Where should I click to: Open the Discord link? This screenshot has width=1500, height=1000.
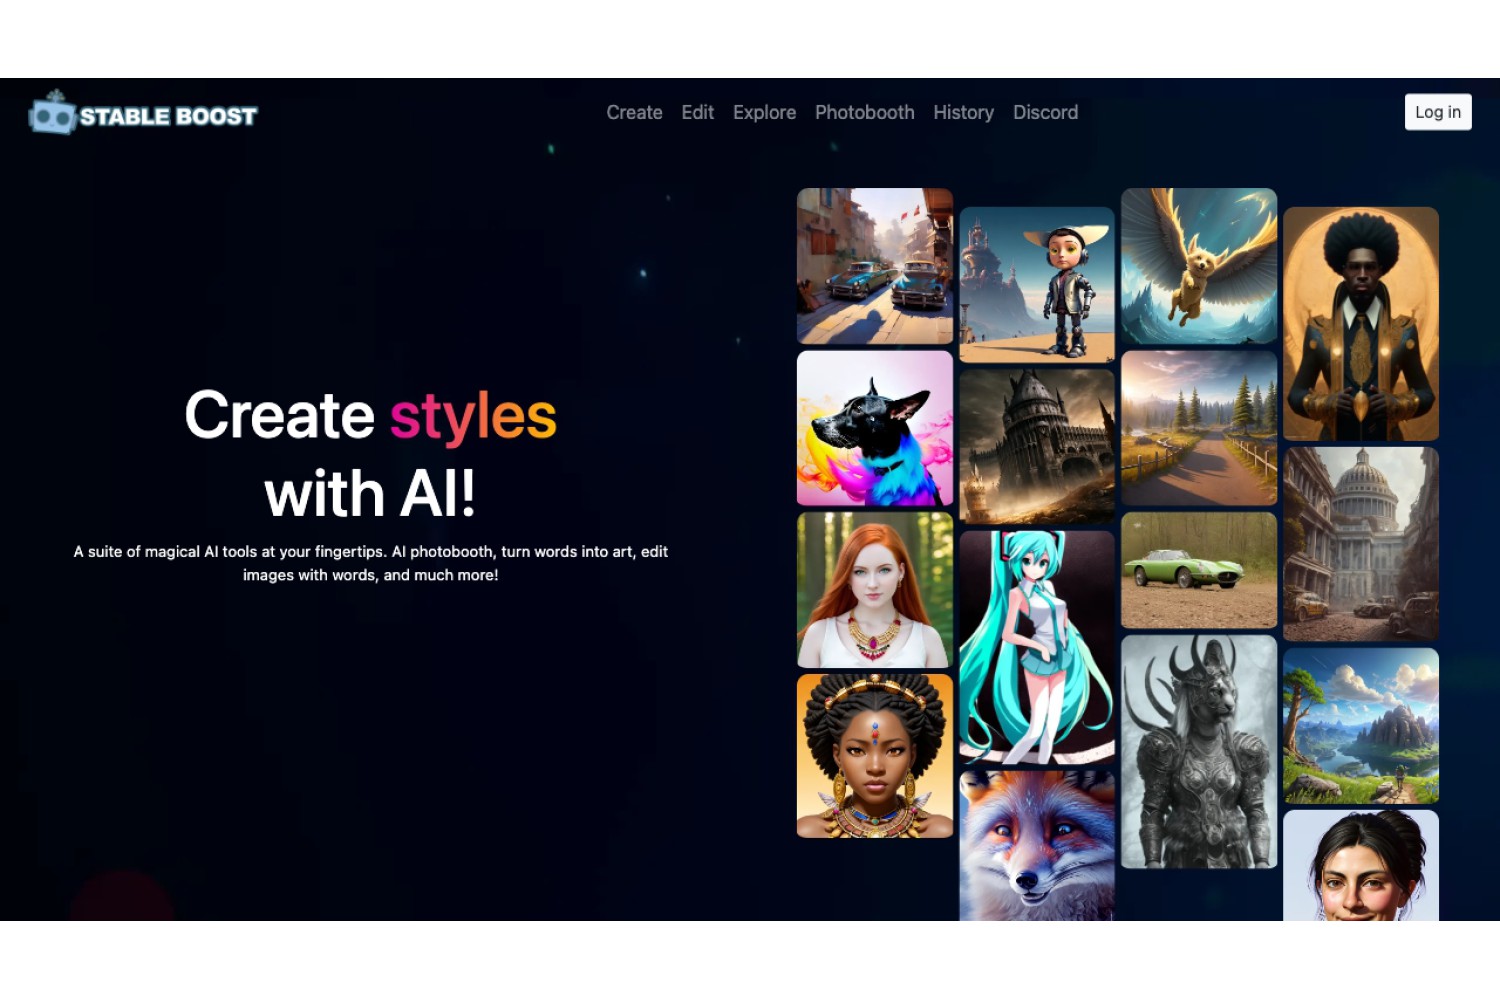[1045, 112]
